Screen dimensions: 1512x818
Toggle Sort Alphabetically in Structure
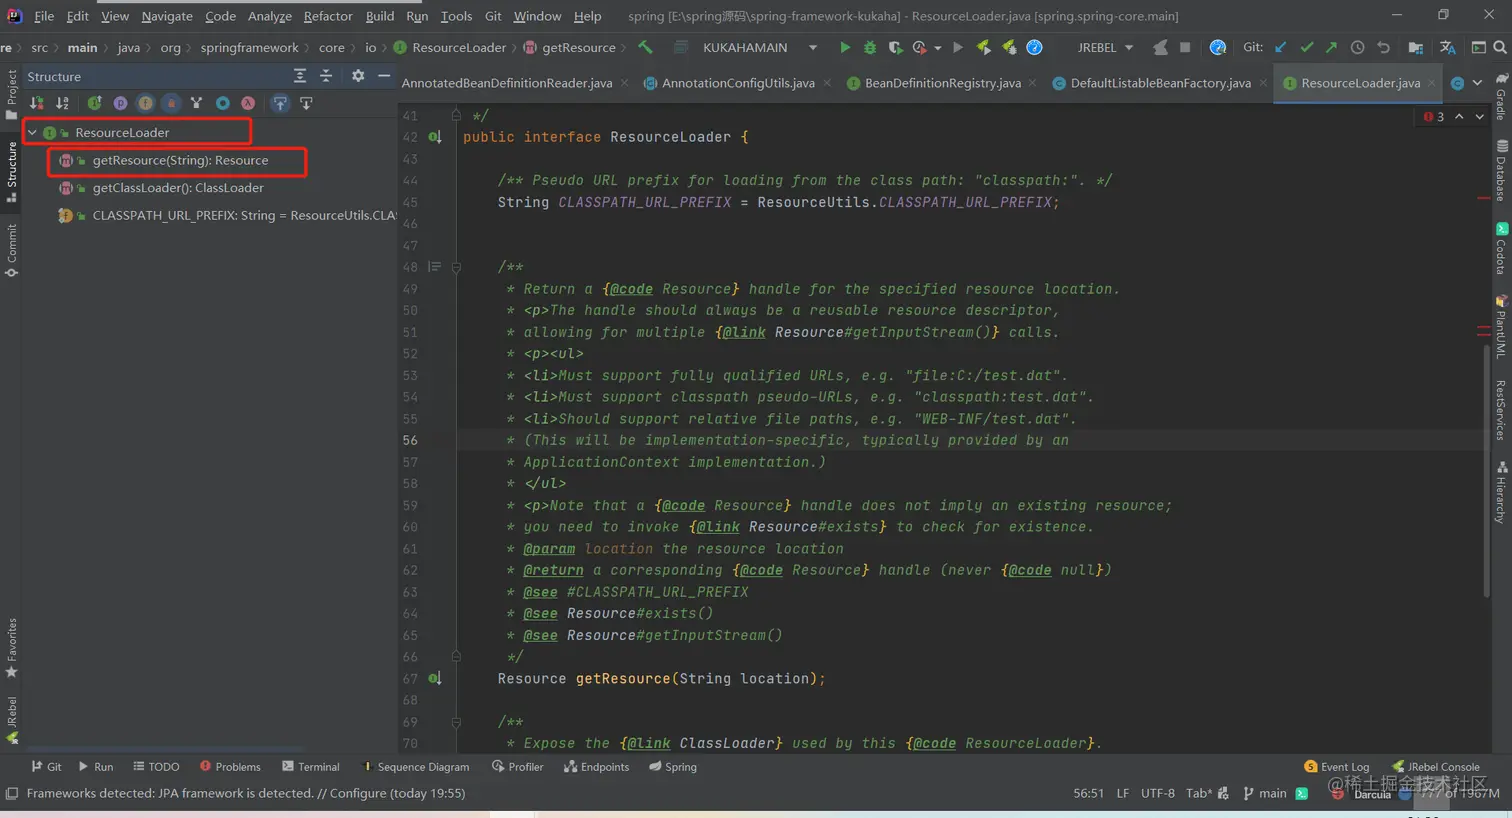click(62, 103)
